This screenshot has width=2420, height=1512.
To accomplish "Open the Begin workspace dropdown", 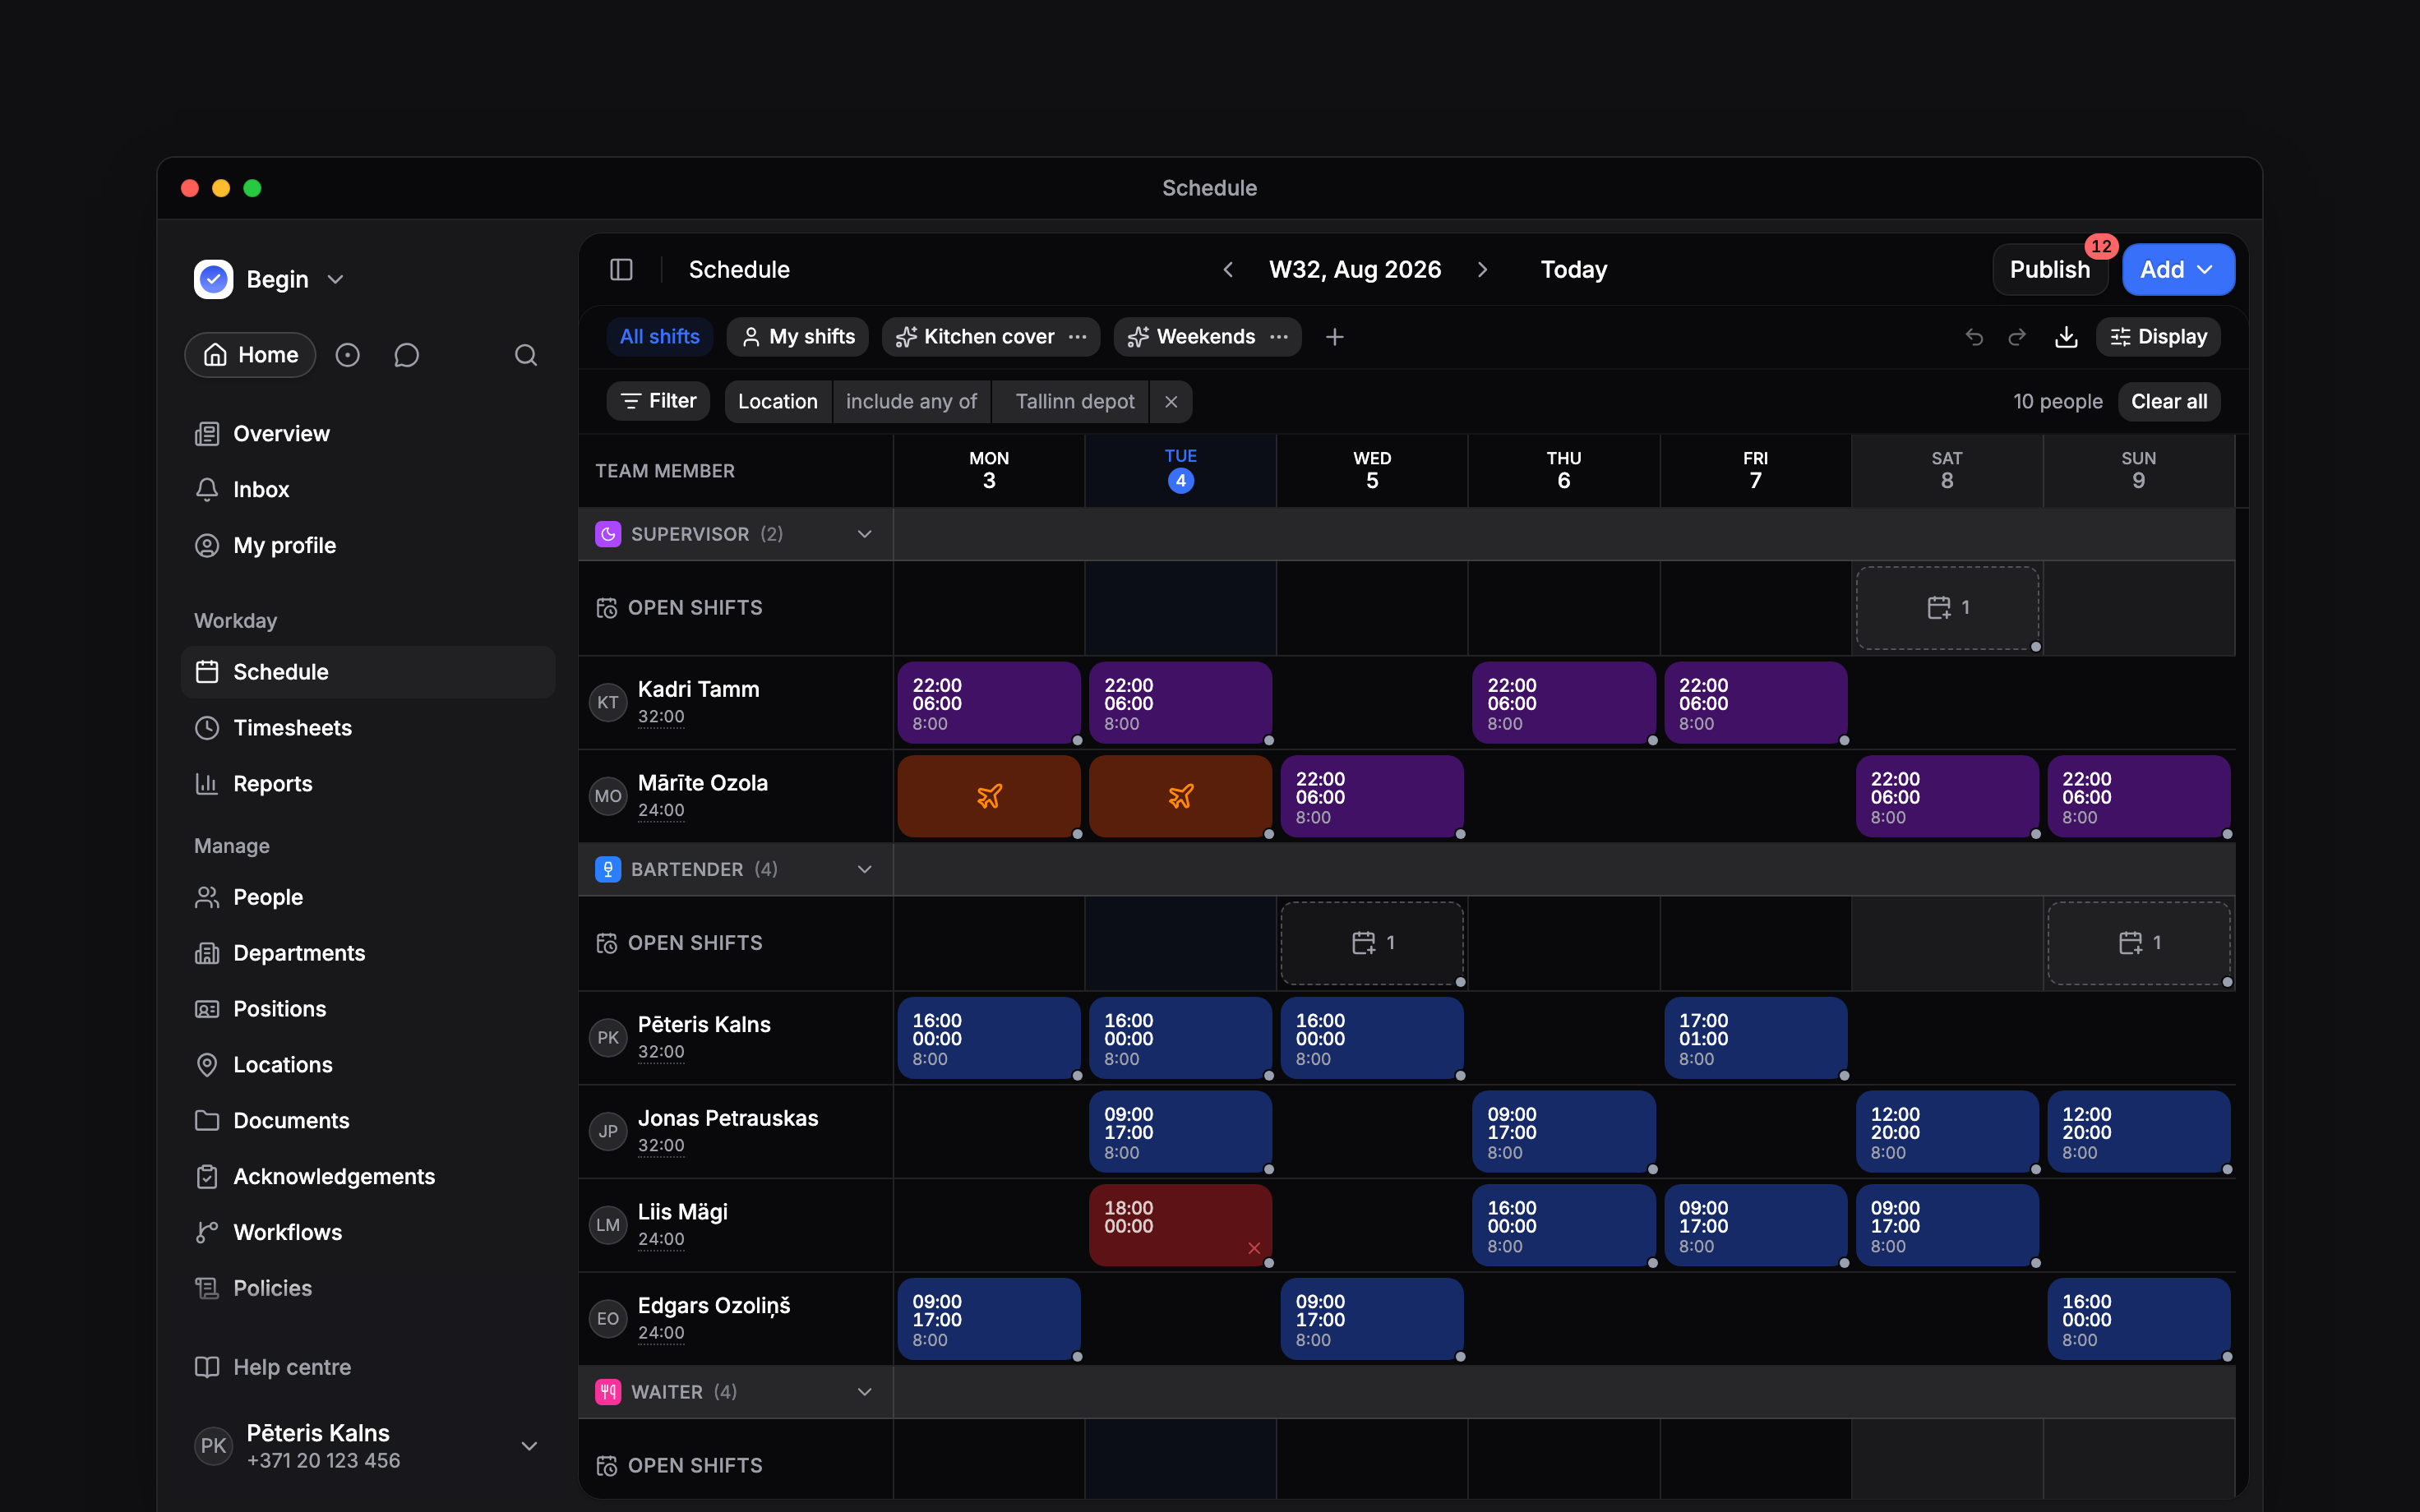I will 270,280.
